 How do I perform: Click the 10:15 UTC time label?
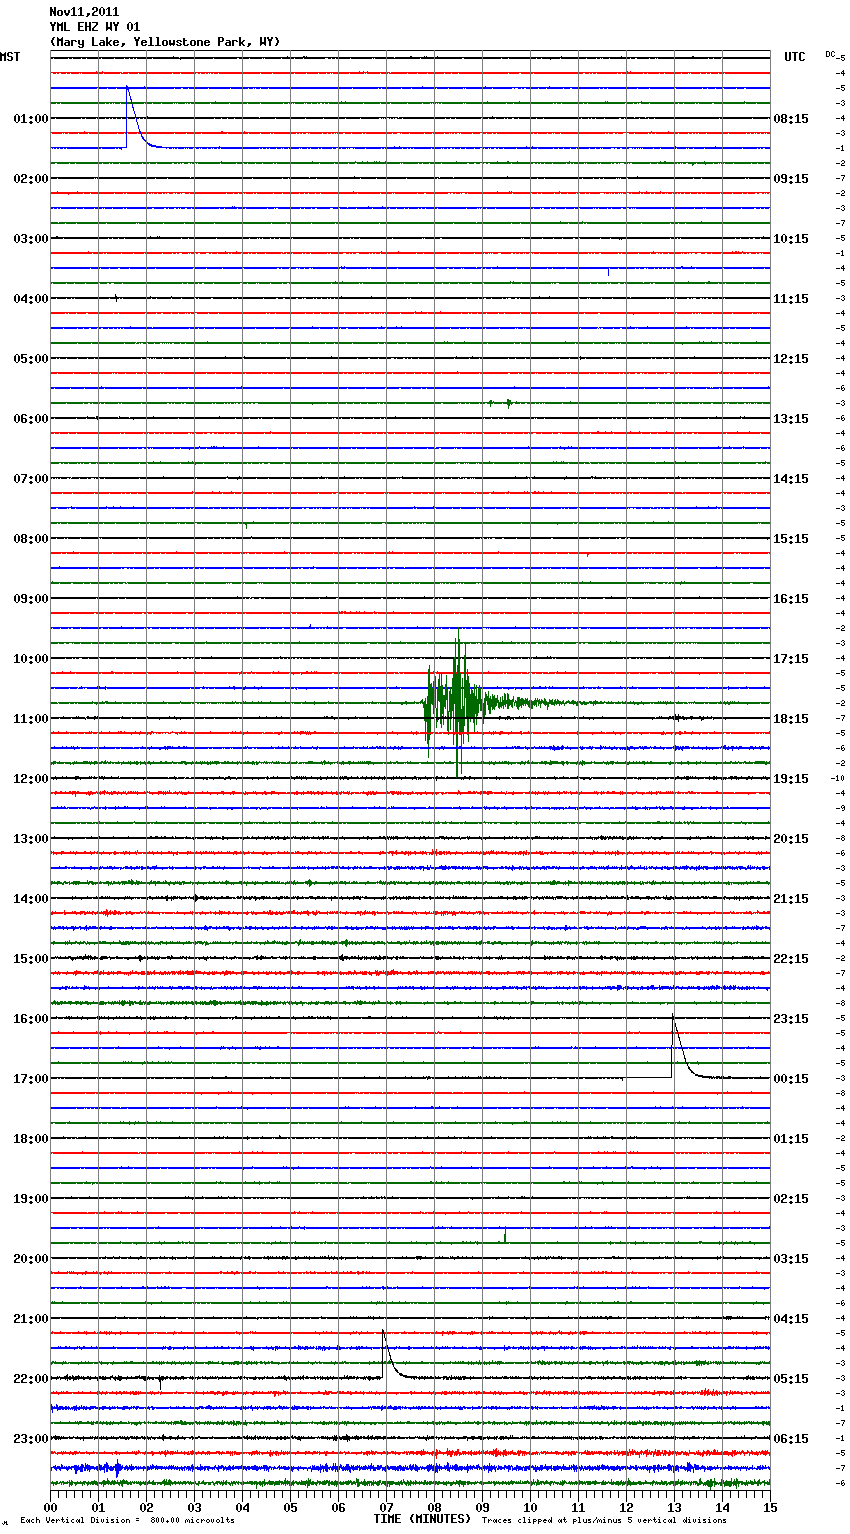tap(791, 238)
